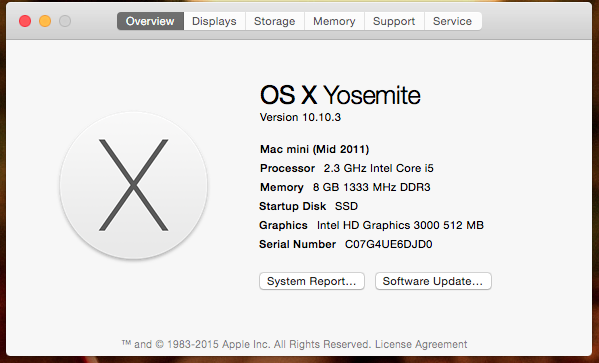Open the System Report button

pos(312,281)
